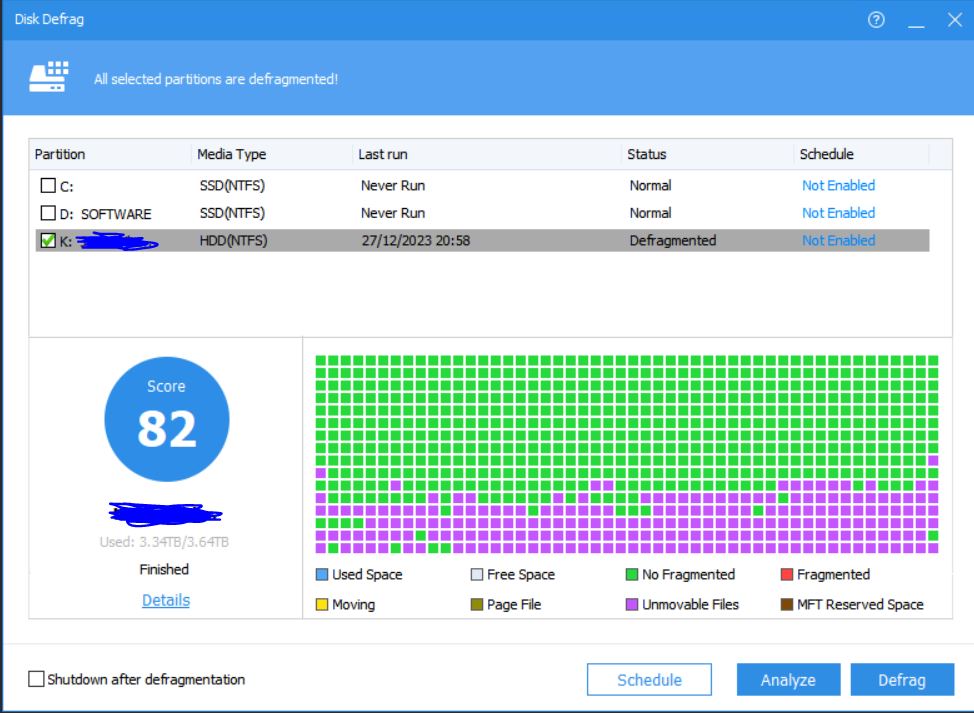Viewport: 974px width, 713px height.
Task: Click the Schedule column header
Action: coord(862,154)
